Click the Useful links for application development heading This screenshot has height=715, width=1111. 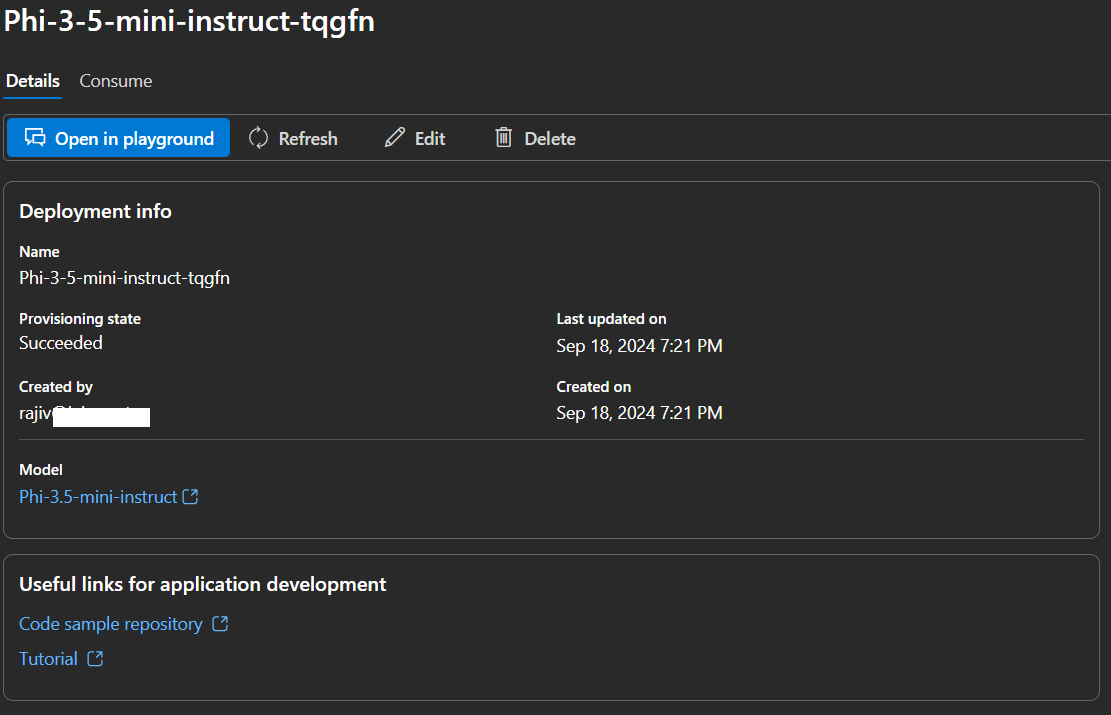203,584
